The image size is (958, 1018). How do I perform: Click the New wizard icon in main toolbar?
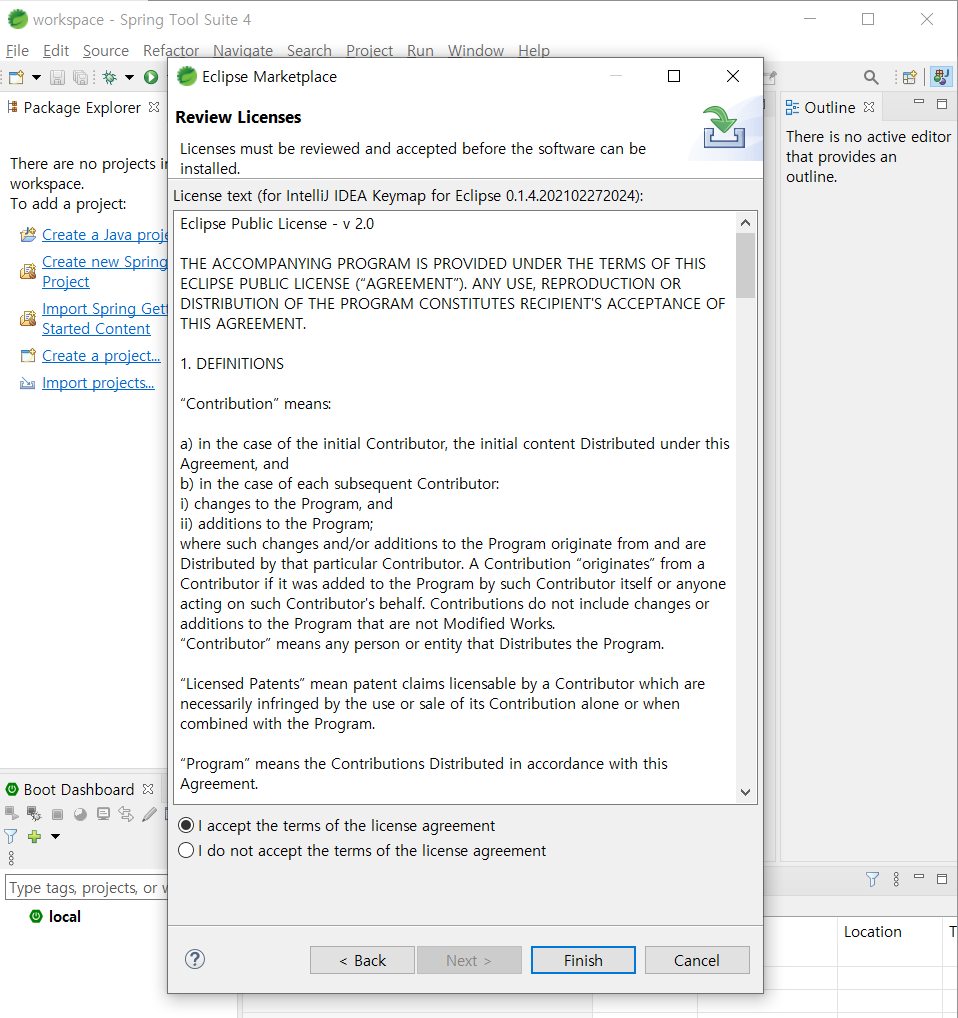[x=16, y=77]
